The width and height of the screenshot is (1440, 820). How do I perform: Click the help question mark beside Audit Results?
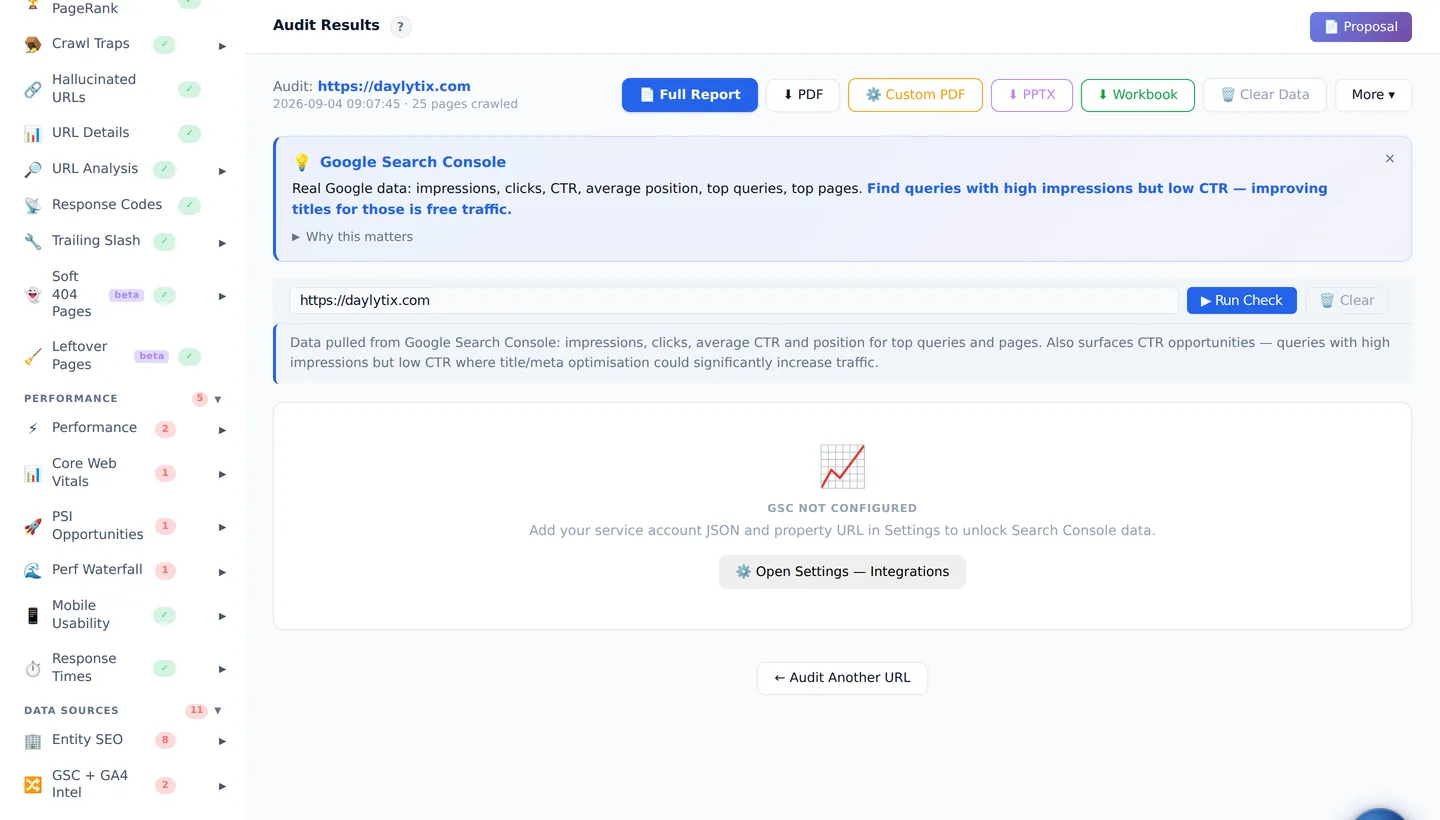(400, 27)
